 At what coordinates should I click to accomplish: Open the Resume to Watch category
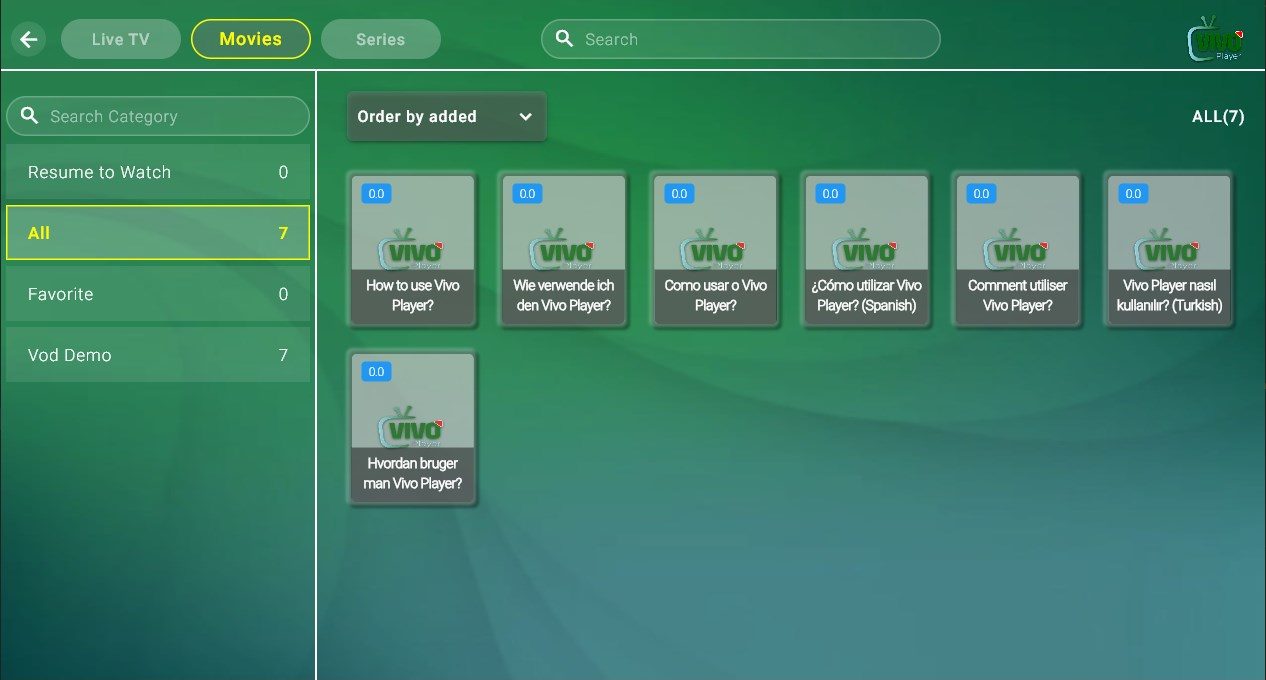tap(158, 172)
